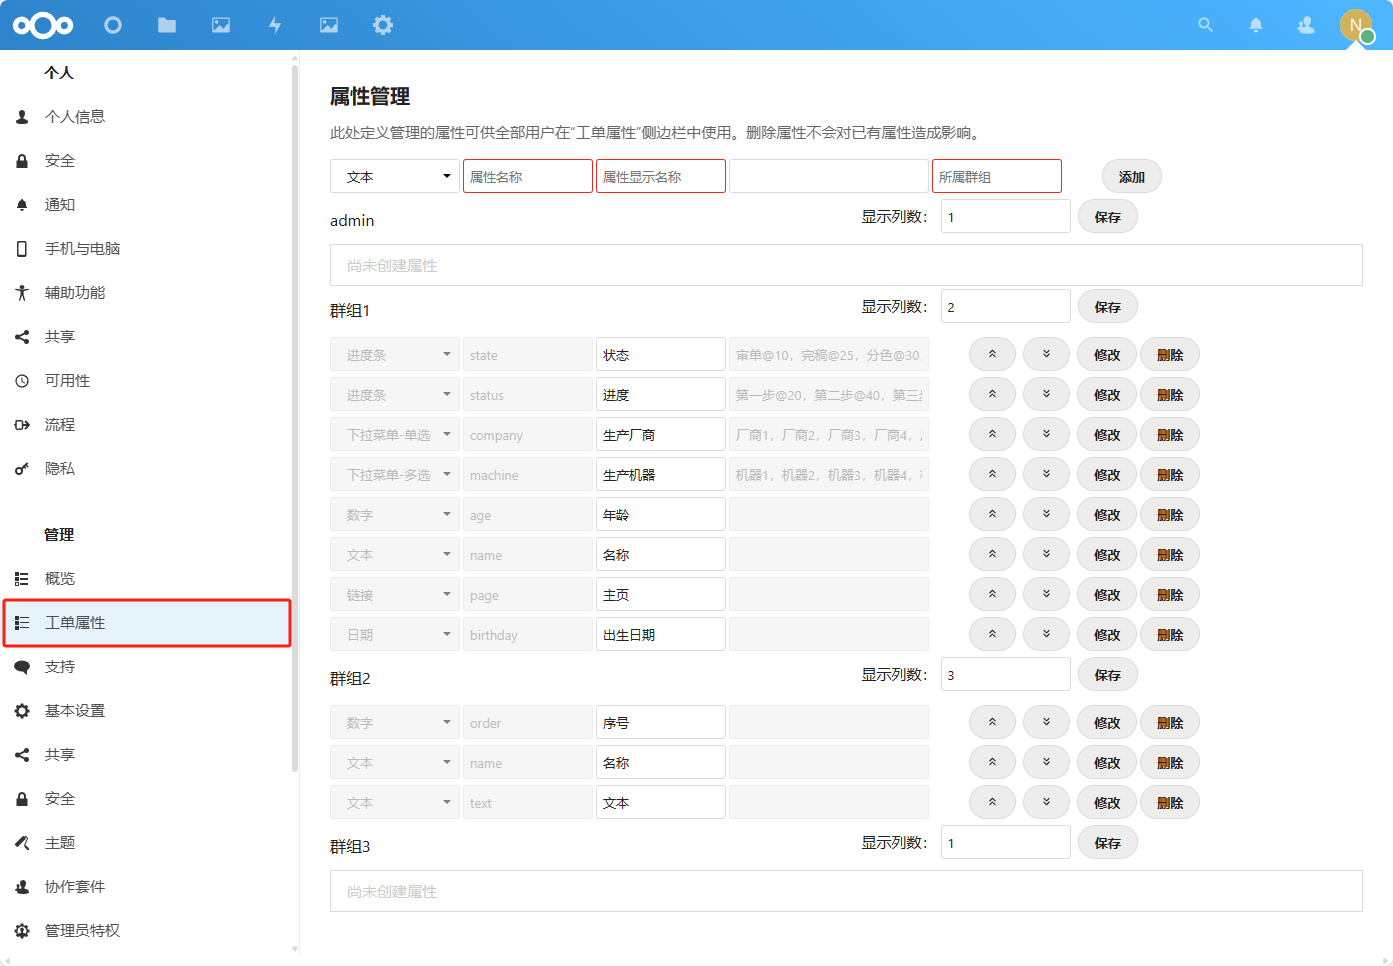Edit 群组2 显示列数 field
The width and height of the screenshot is (1393, 966).
point(1006,674)
